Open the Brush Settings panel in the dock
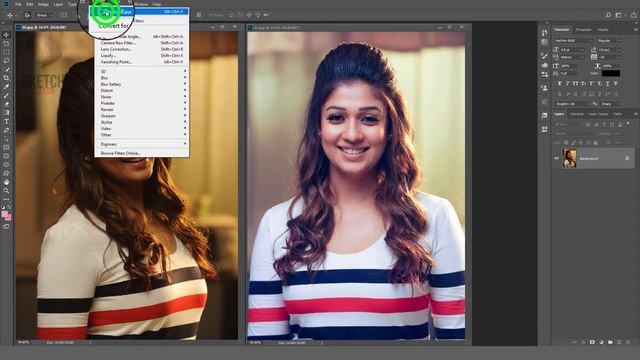Viewport: 640px width, 360px height. pyautogui.click(x=544, y=56)
